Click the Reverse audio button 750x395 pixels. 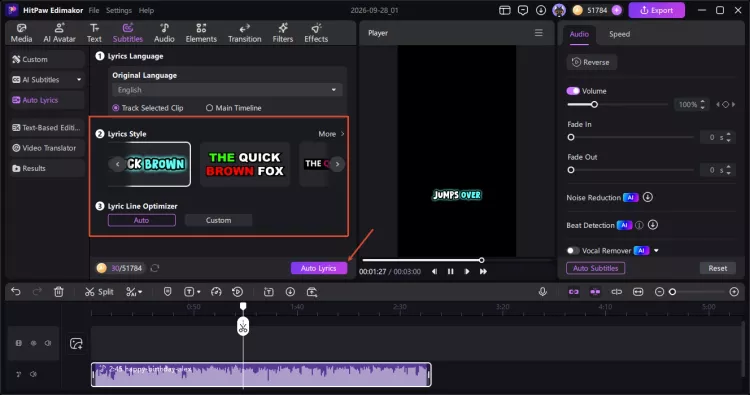coord(591,62)
